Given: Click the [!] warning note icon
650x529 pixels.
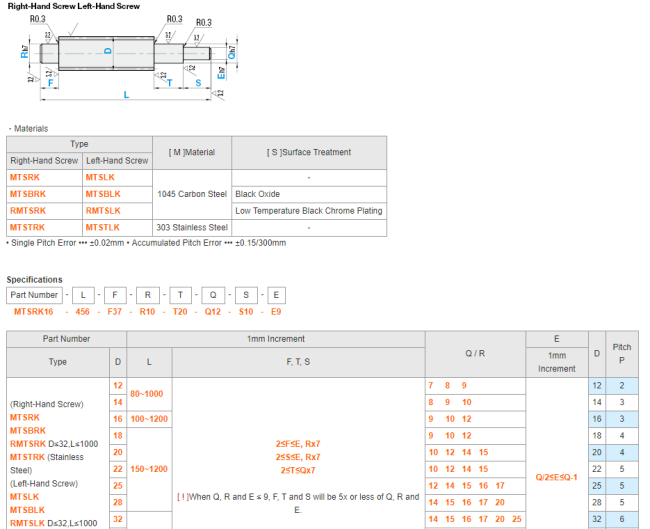Looking at the screenshot, I should pos(181,496).
